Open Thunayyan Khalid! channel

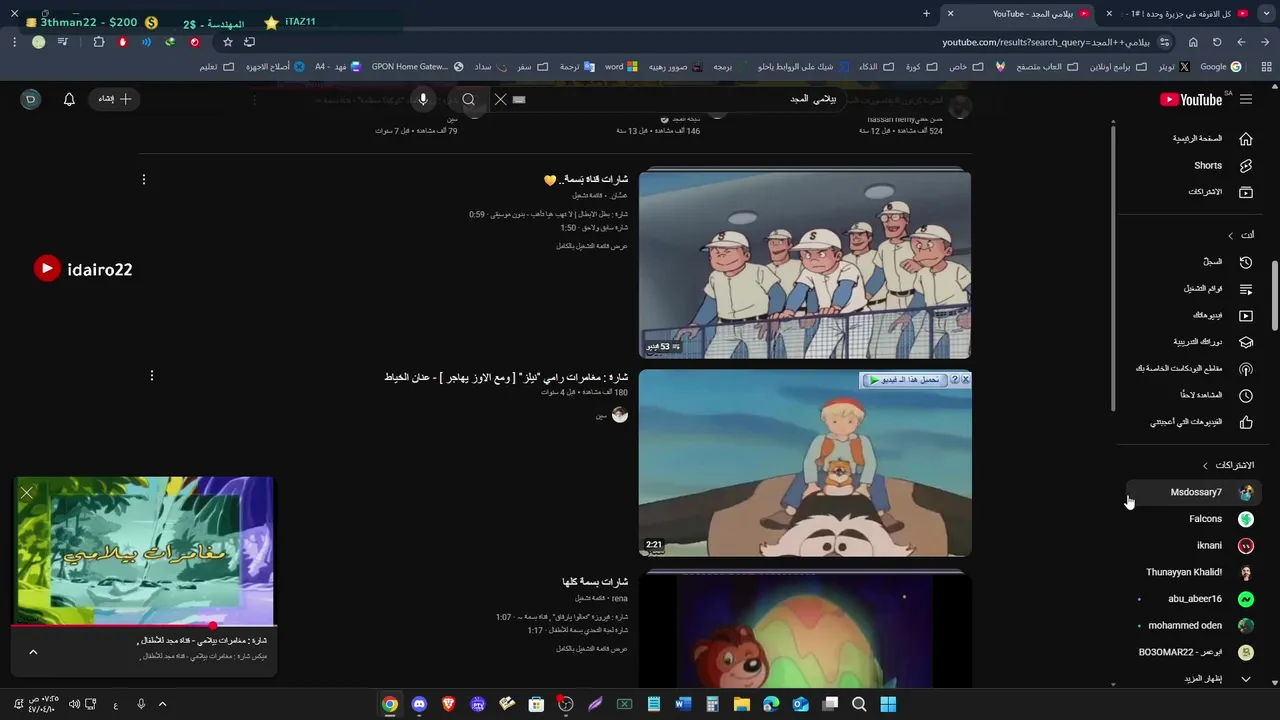click(x=1193, y=573)
